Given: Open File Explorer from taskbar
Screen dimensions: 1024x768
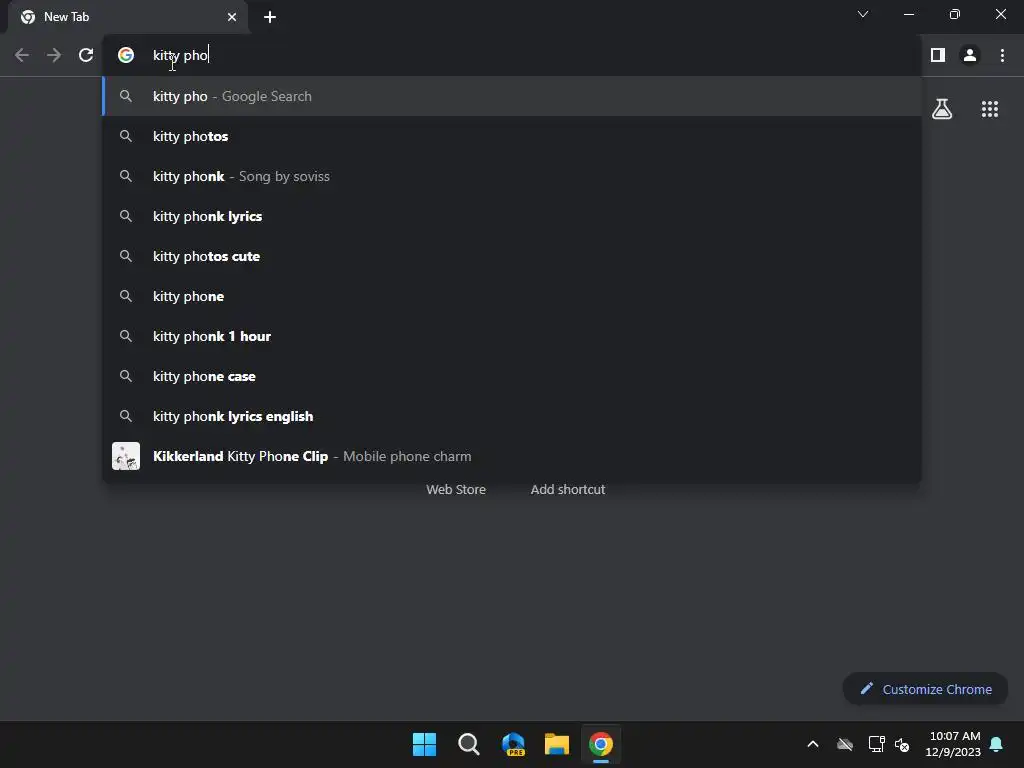Looking at the screenshot, I should (x=557, y=744).
